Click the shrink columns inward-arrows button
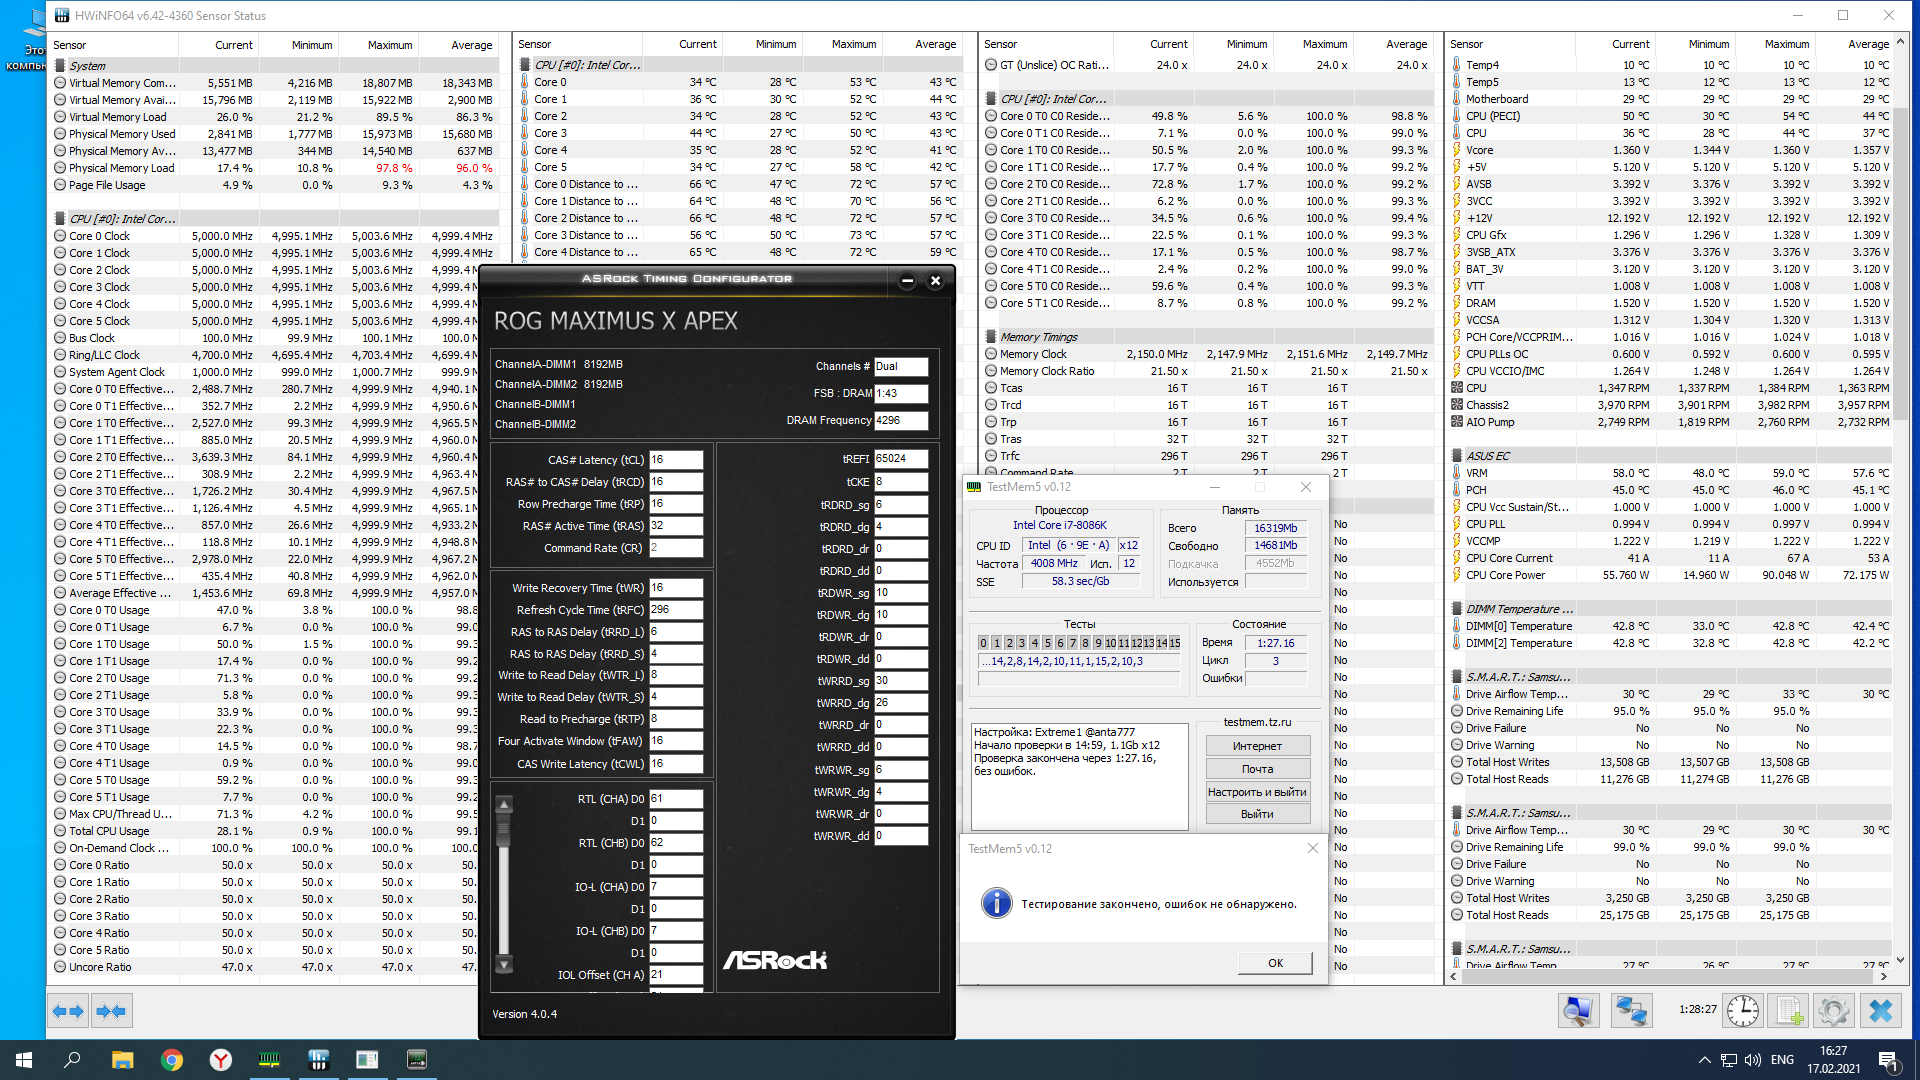Image resolution: width=1920 pixels, height=1080 pixels. [111, 1011]
